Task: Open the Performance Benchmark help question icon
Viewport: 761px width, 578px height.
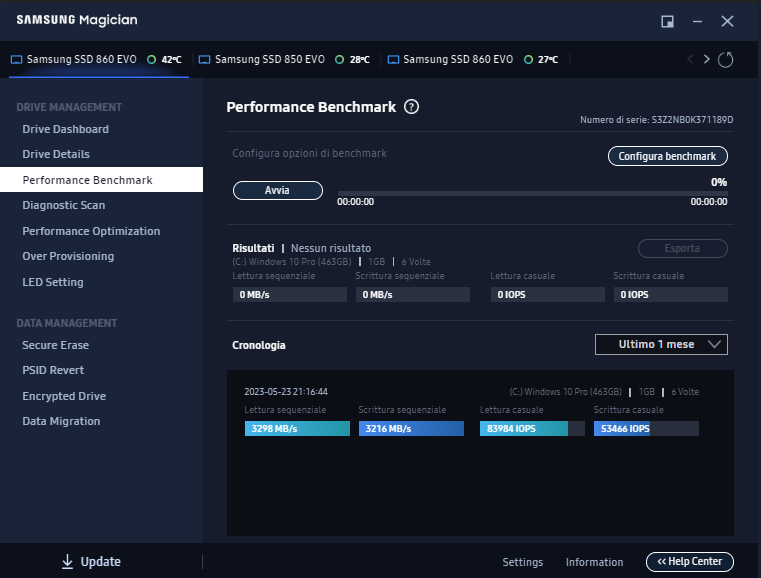Action: [x=411, y=107]
